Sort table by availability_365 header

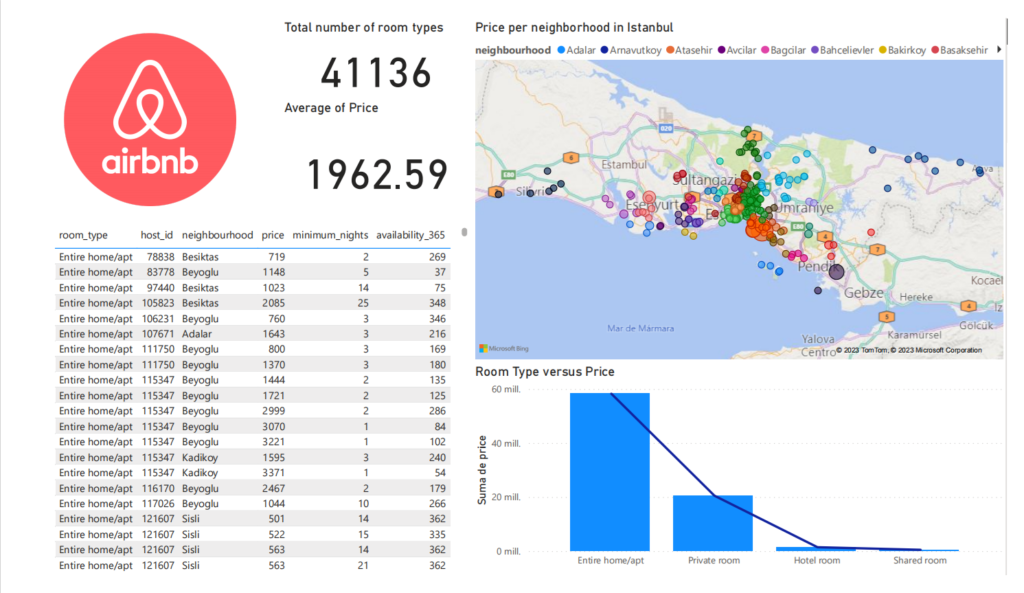[x=411, y=235]
